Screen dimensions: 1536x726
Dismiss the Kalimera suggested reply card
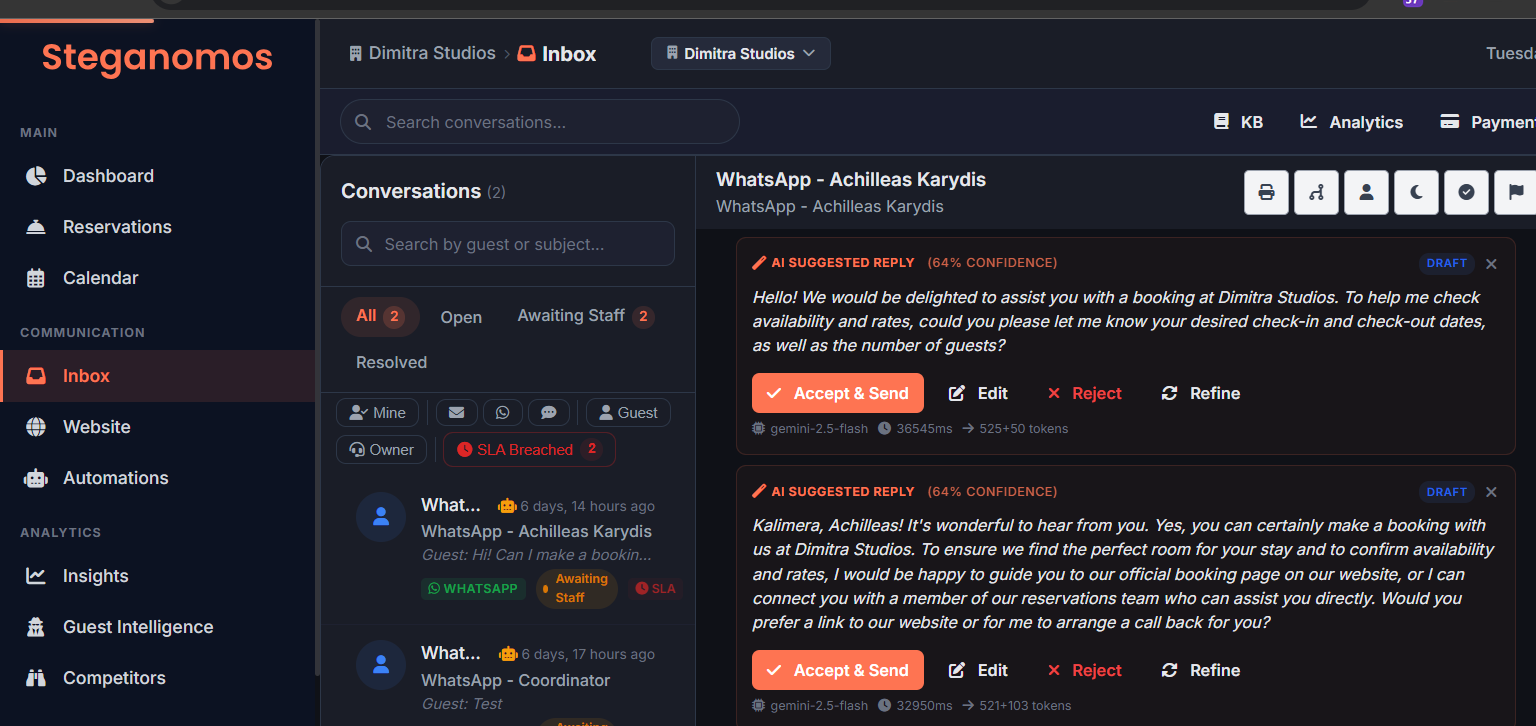coord(1491,492)
